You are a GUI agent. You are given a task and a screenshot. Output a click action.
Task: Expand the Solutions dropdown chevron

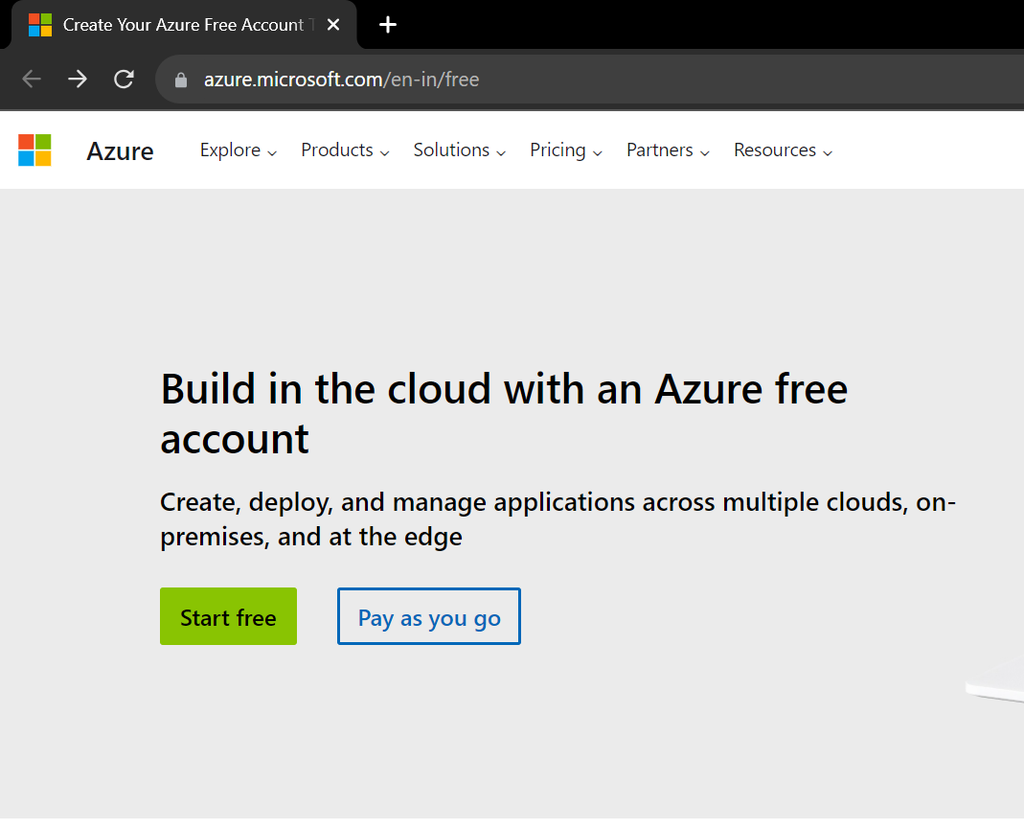pos(502,153)
